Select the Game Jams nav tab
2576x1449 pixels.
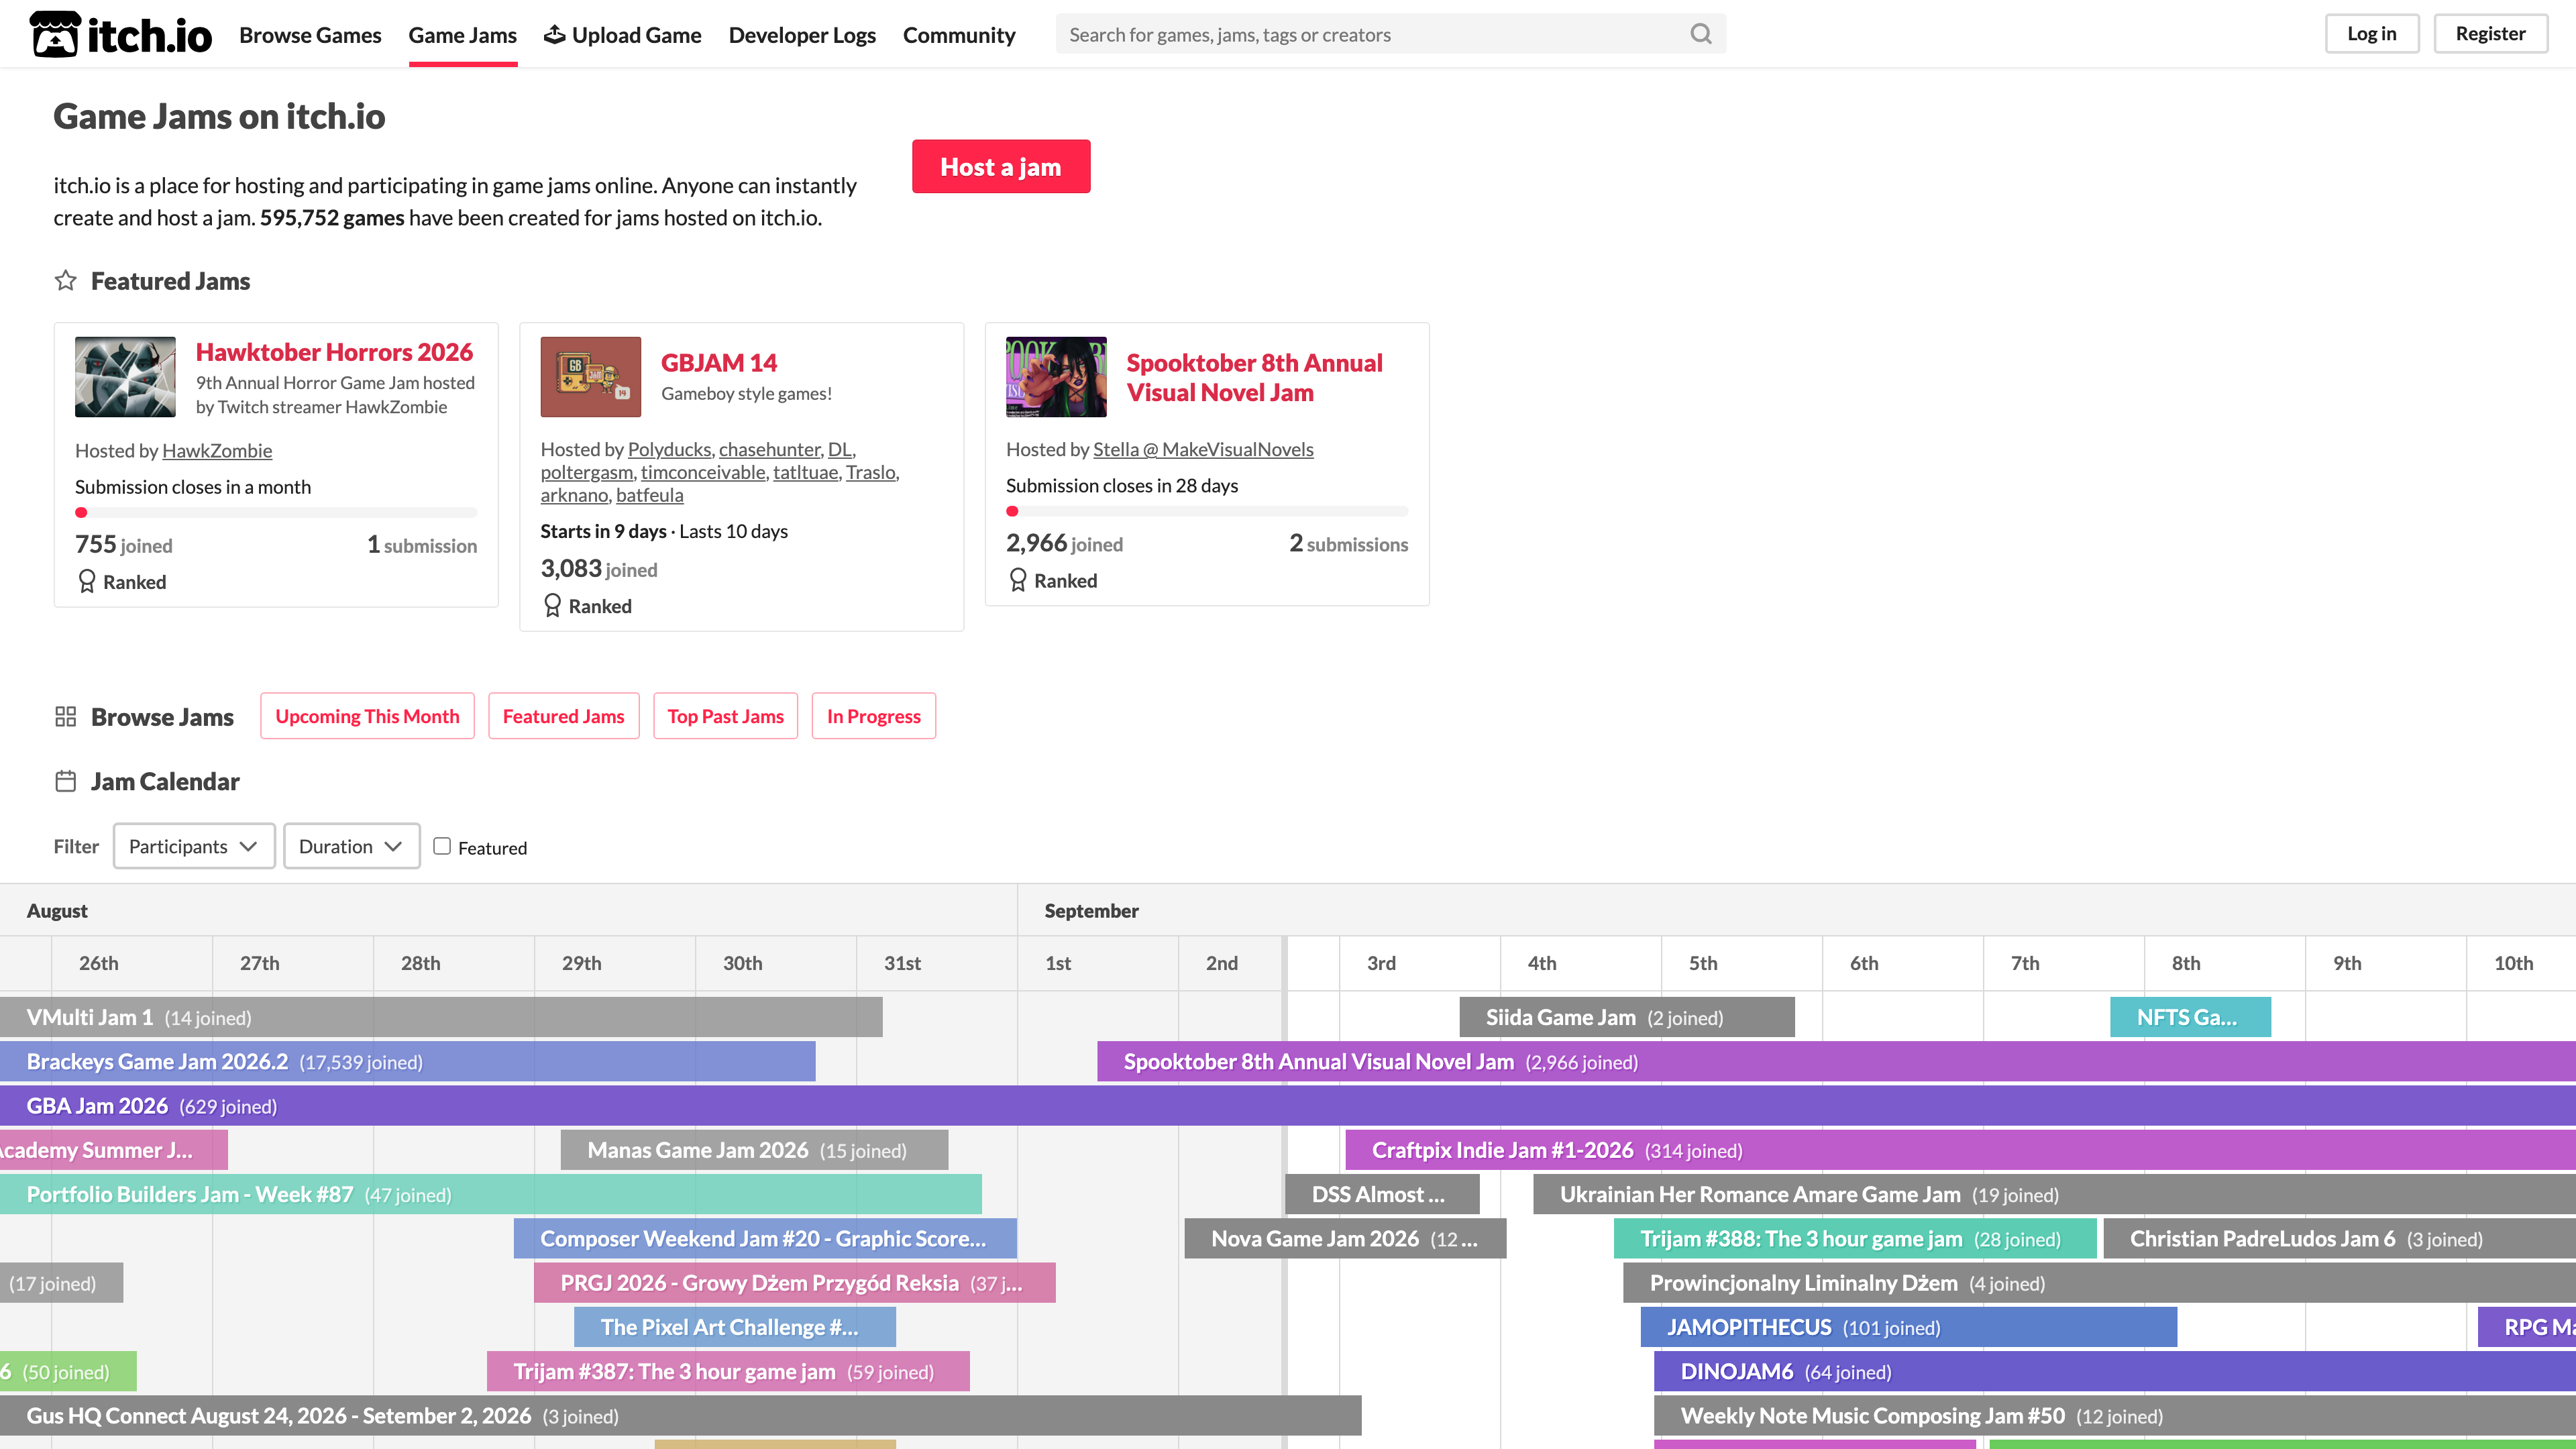click(462, 35)
